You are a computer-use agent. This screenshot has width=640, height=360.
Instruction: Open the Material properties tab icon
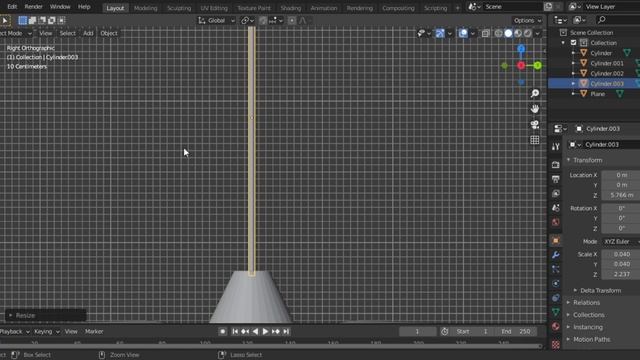(556, 327)
